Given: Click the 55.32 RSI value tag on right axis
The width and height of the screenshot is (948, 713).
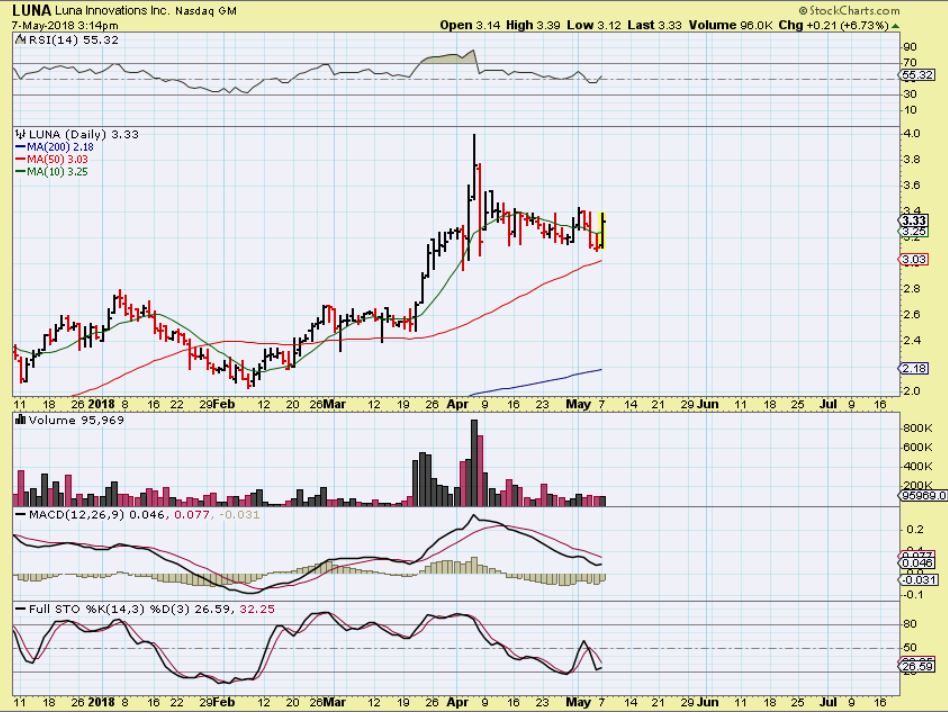Looking at the screenshot, I should pos(914,75).
